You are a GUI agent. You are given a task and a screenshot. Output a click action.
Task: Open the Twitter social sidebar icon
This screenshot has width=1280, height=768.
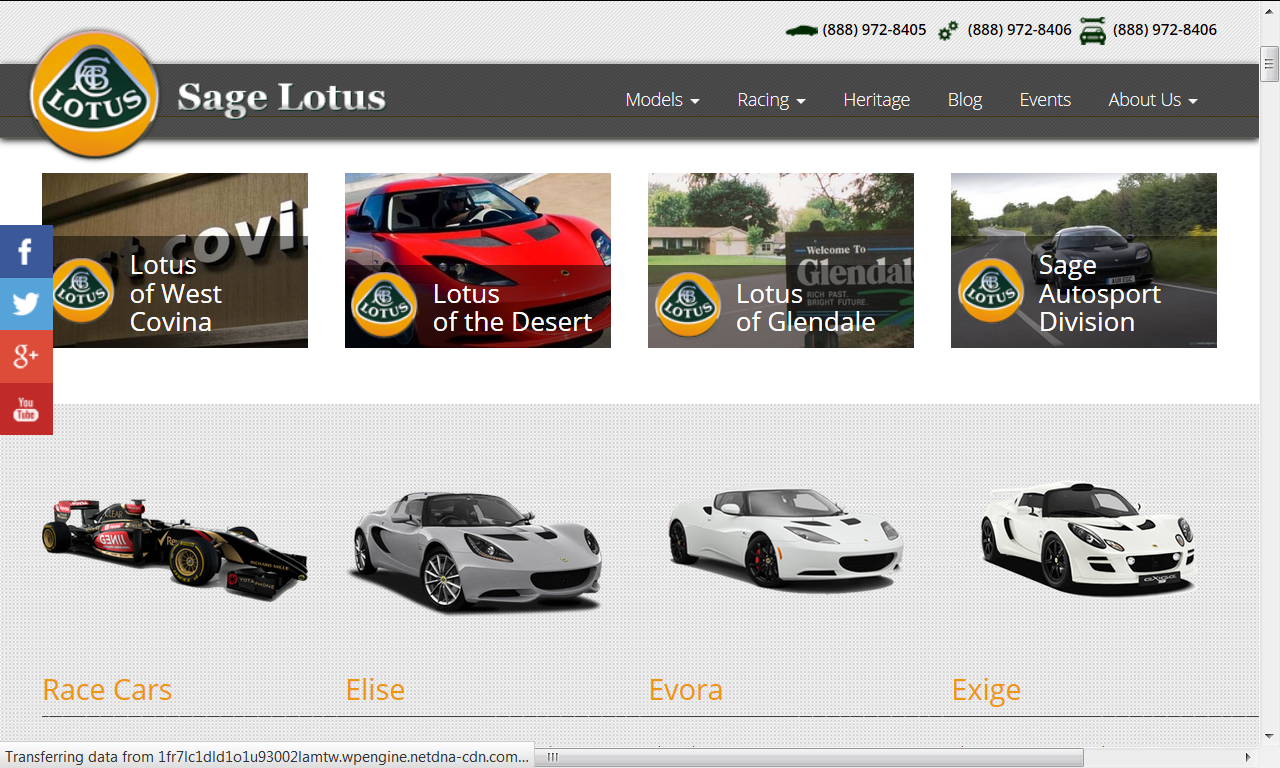tap(26, 304)
